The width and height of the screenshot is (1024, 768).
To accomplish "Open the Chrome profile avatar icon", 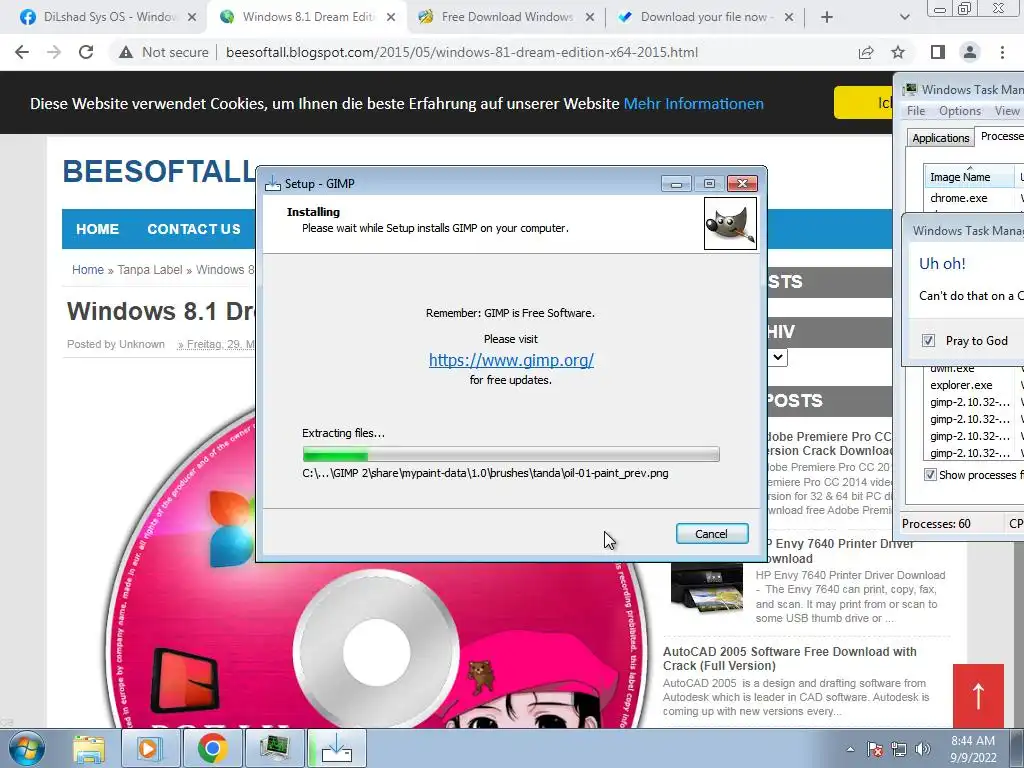I will coord(970,52).
